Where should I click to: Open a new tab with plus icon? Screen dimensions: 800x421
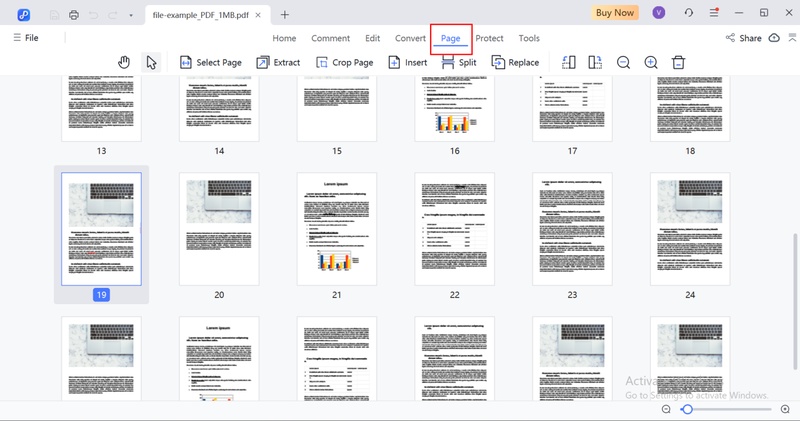(x=285, y=15)
